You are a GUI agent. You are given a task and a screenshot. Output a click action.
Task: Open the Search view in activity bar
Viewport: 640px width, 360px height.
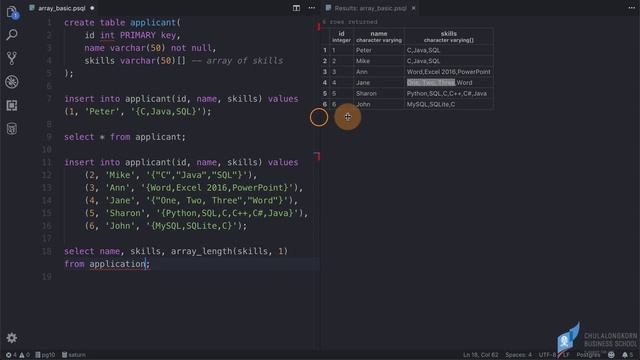click(12, 35)
